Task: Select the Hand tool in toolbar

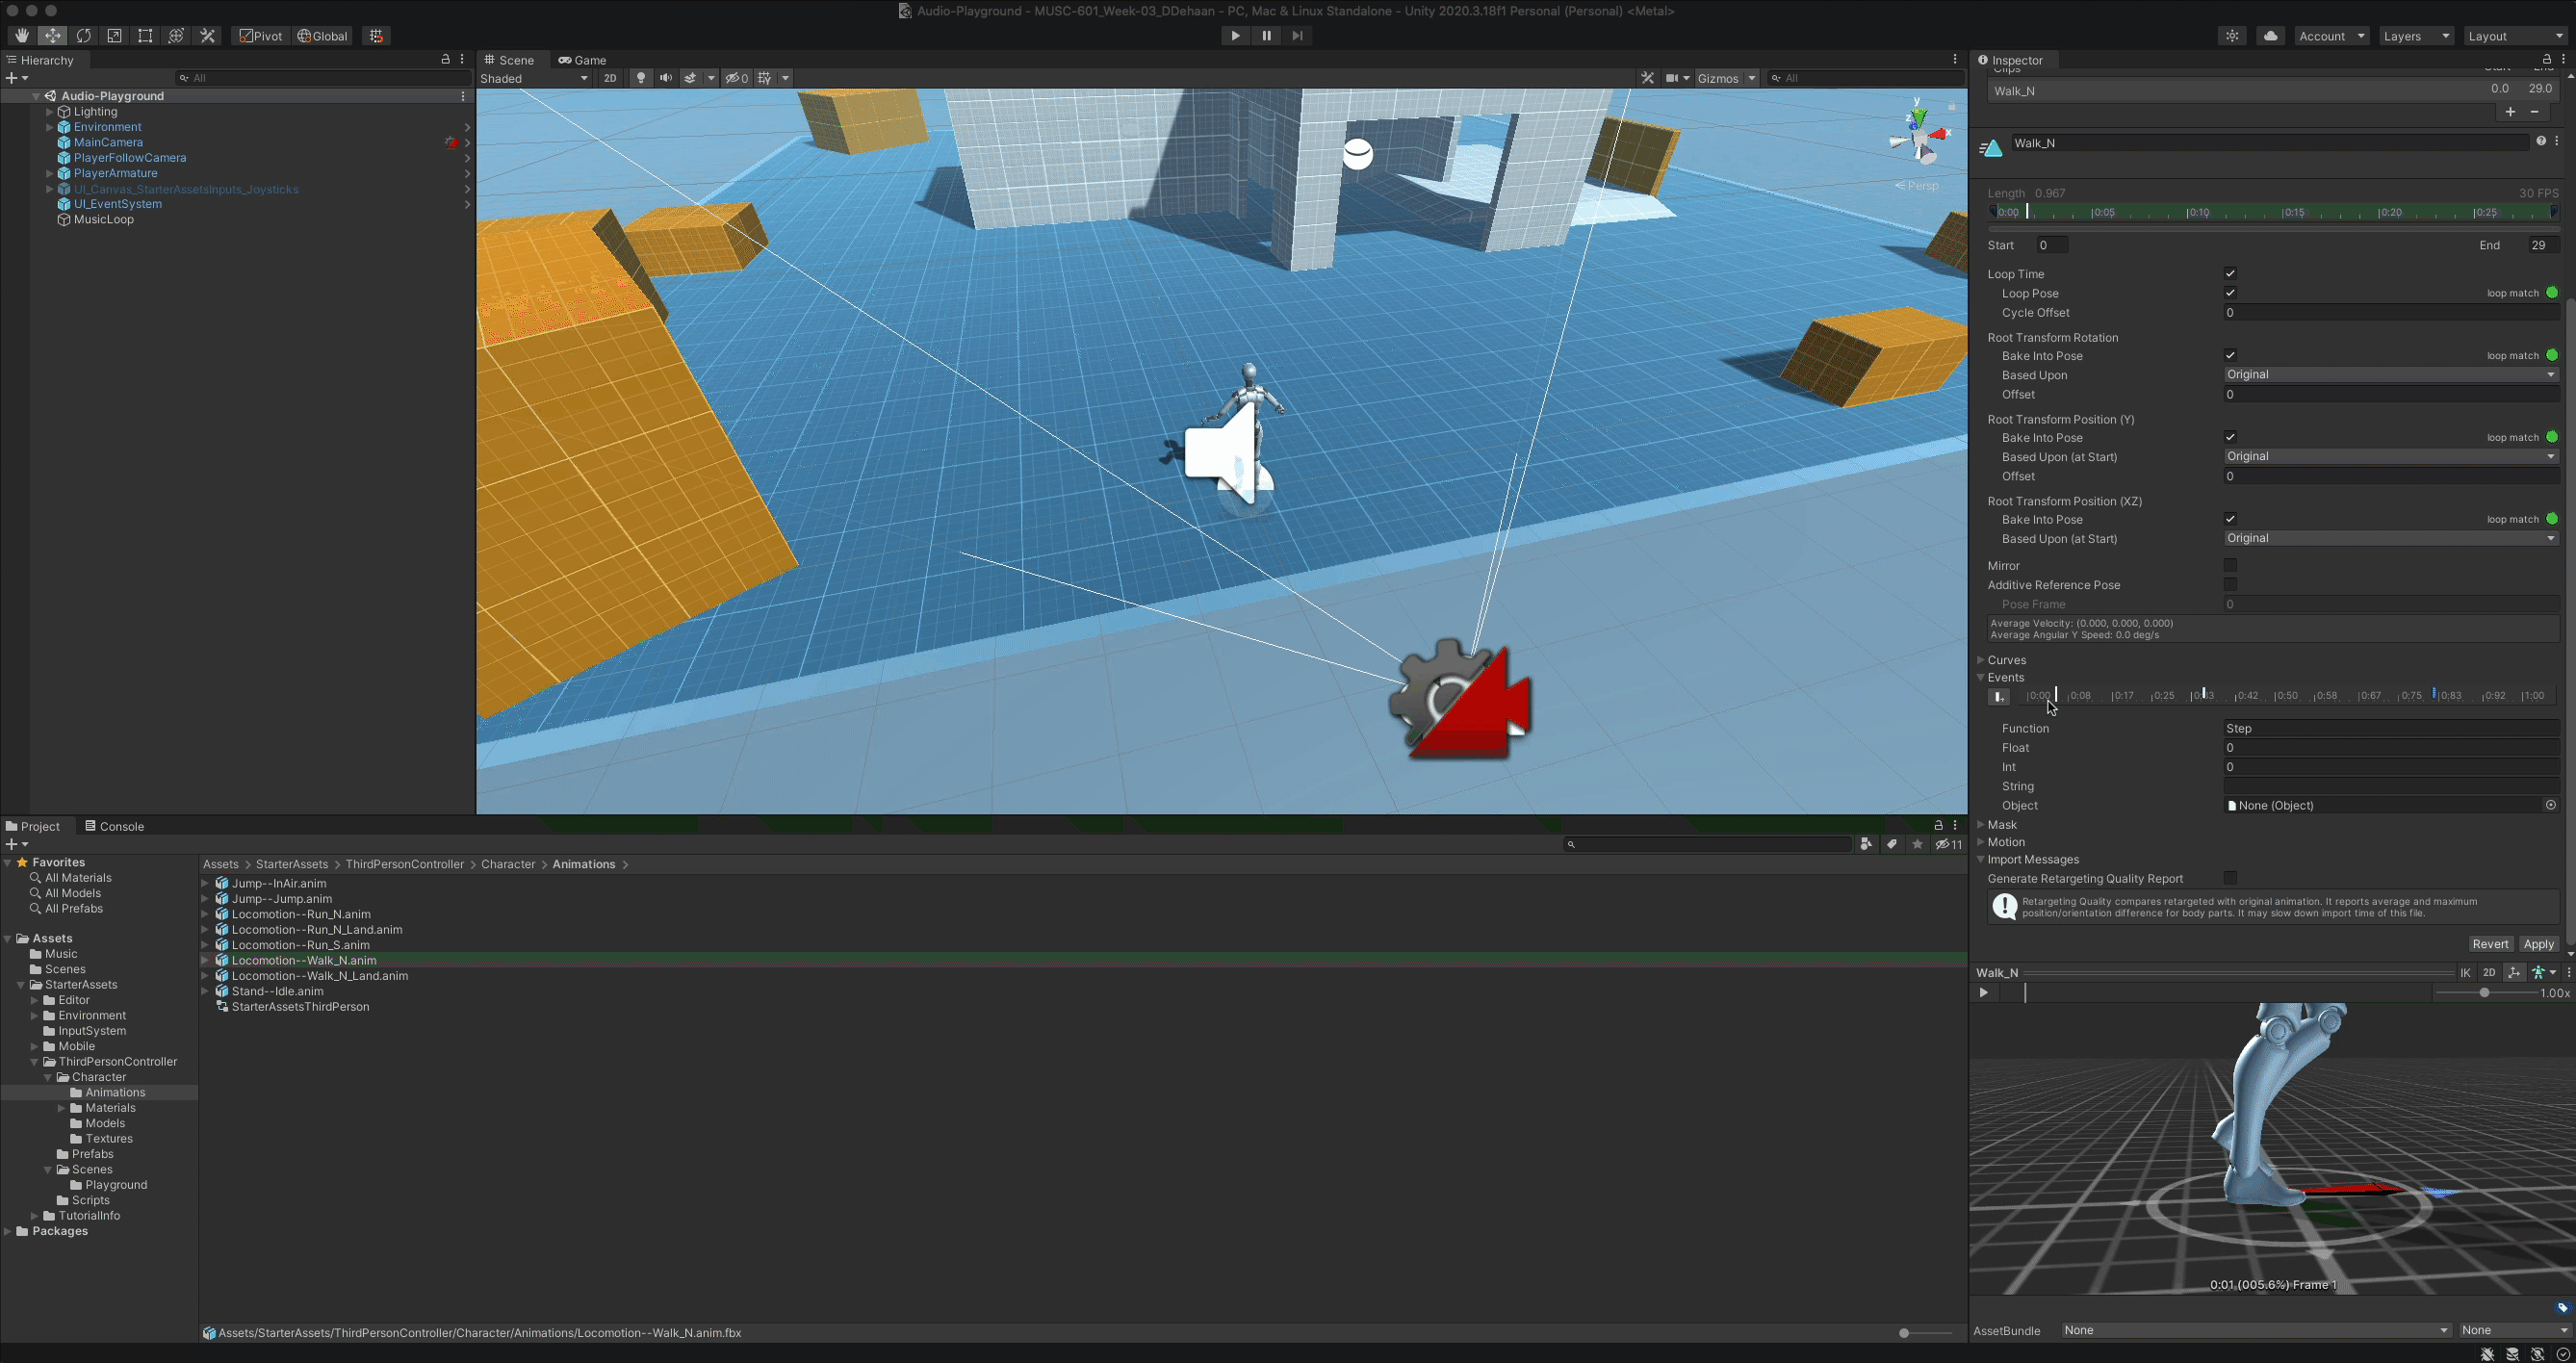Action: pyautogui.click(x=21, y=36)
